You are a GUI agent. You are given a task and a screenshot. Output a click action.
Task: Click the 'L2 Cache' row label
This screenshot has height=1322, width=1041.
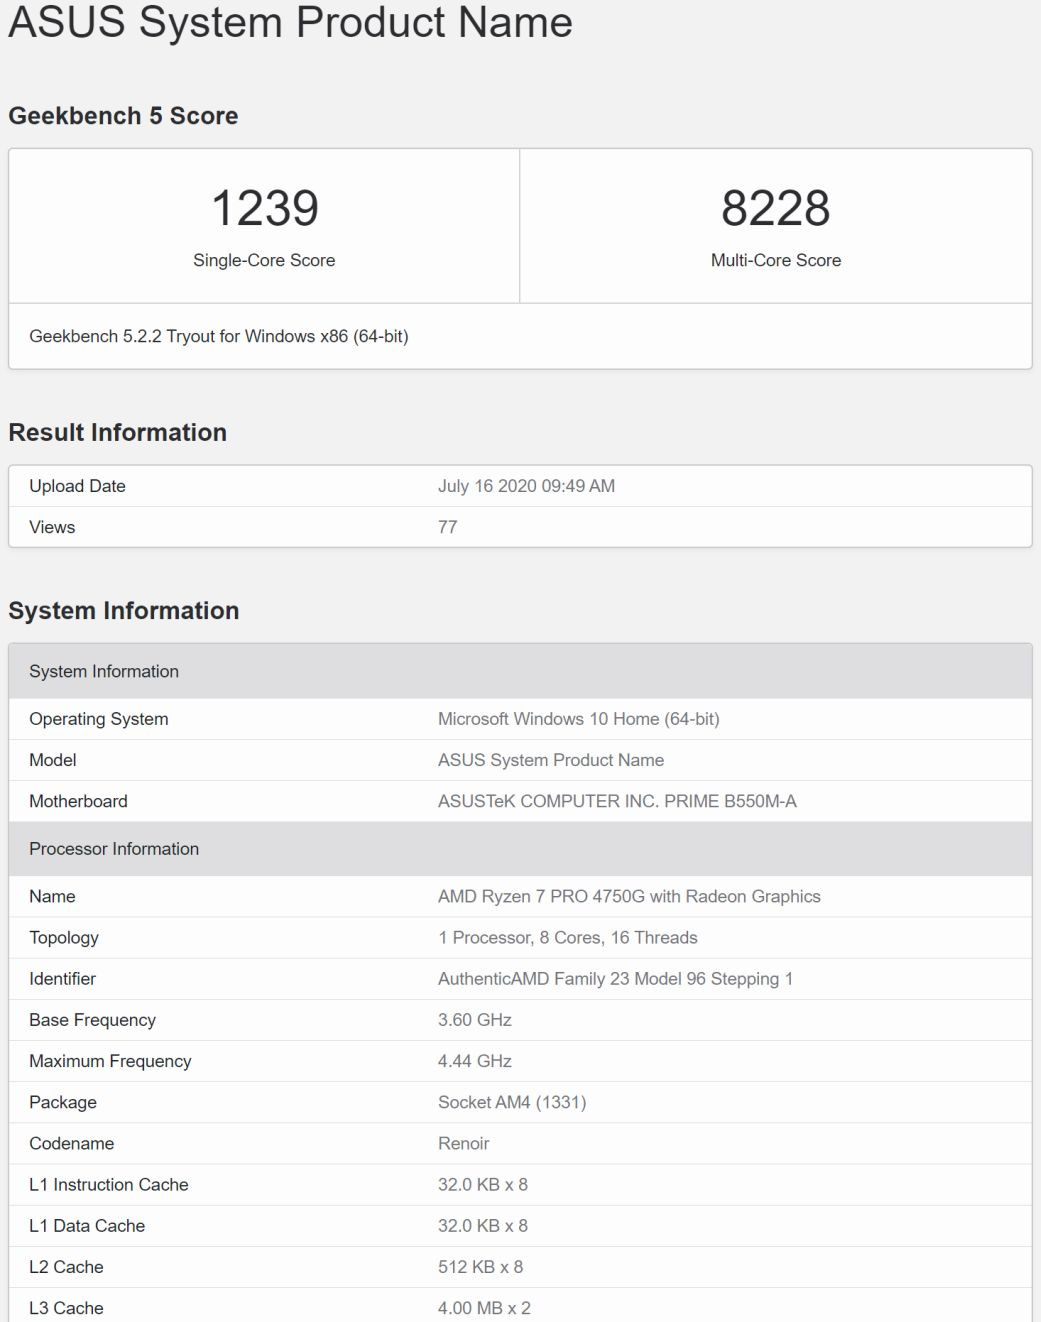point(66,1267)
